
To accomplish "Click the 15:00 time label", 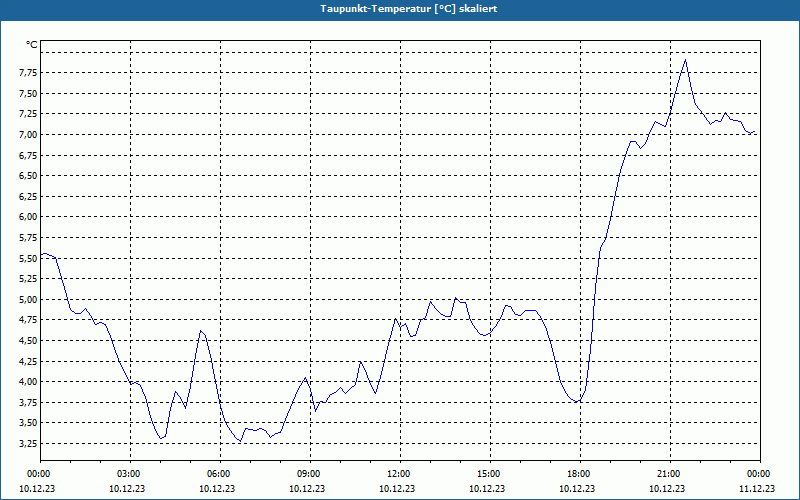I will (x=490, y=474).
